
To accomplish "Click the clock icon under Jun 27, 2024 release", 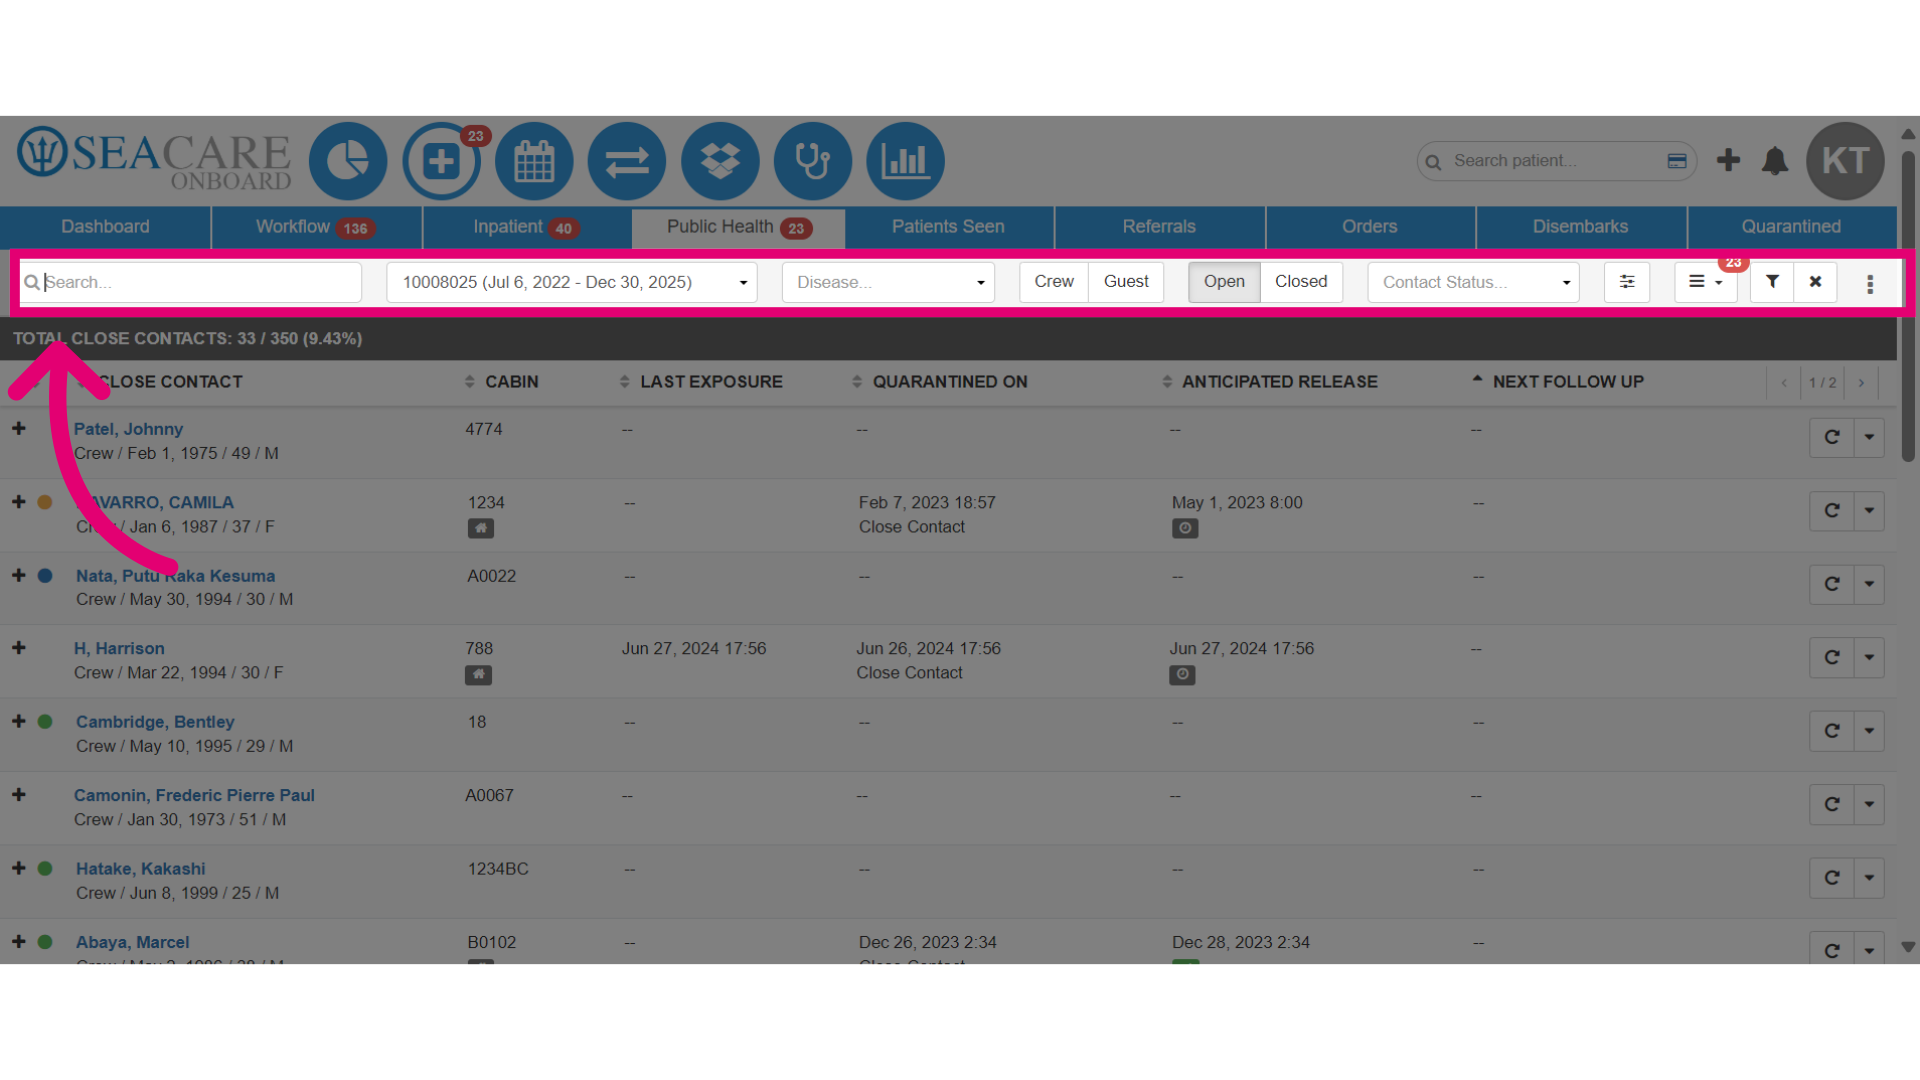I will [x=1182, y=675].
